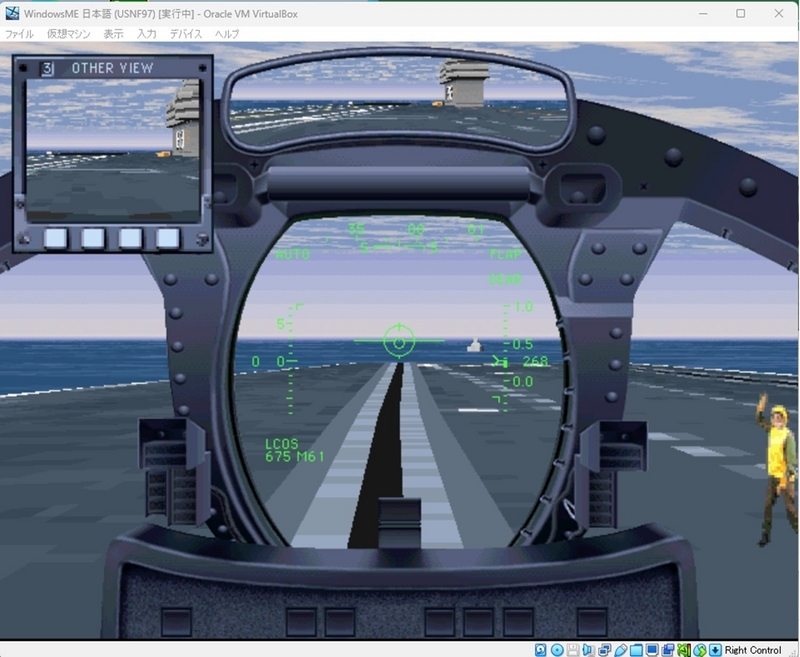Image resolution: width=800 pixels, height=657 pixels.
Task: Click the recording status icon with two screens
Action: [x=667, y=650]
